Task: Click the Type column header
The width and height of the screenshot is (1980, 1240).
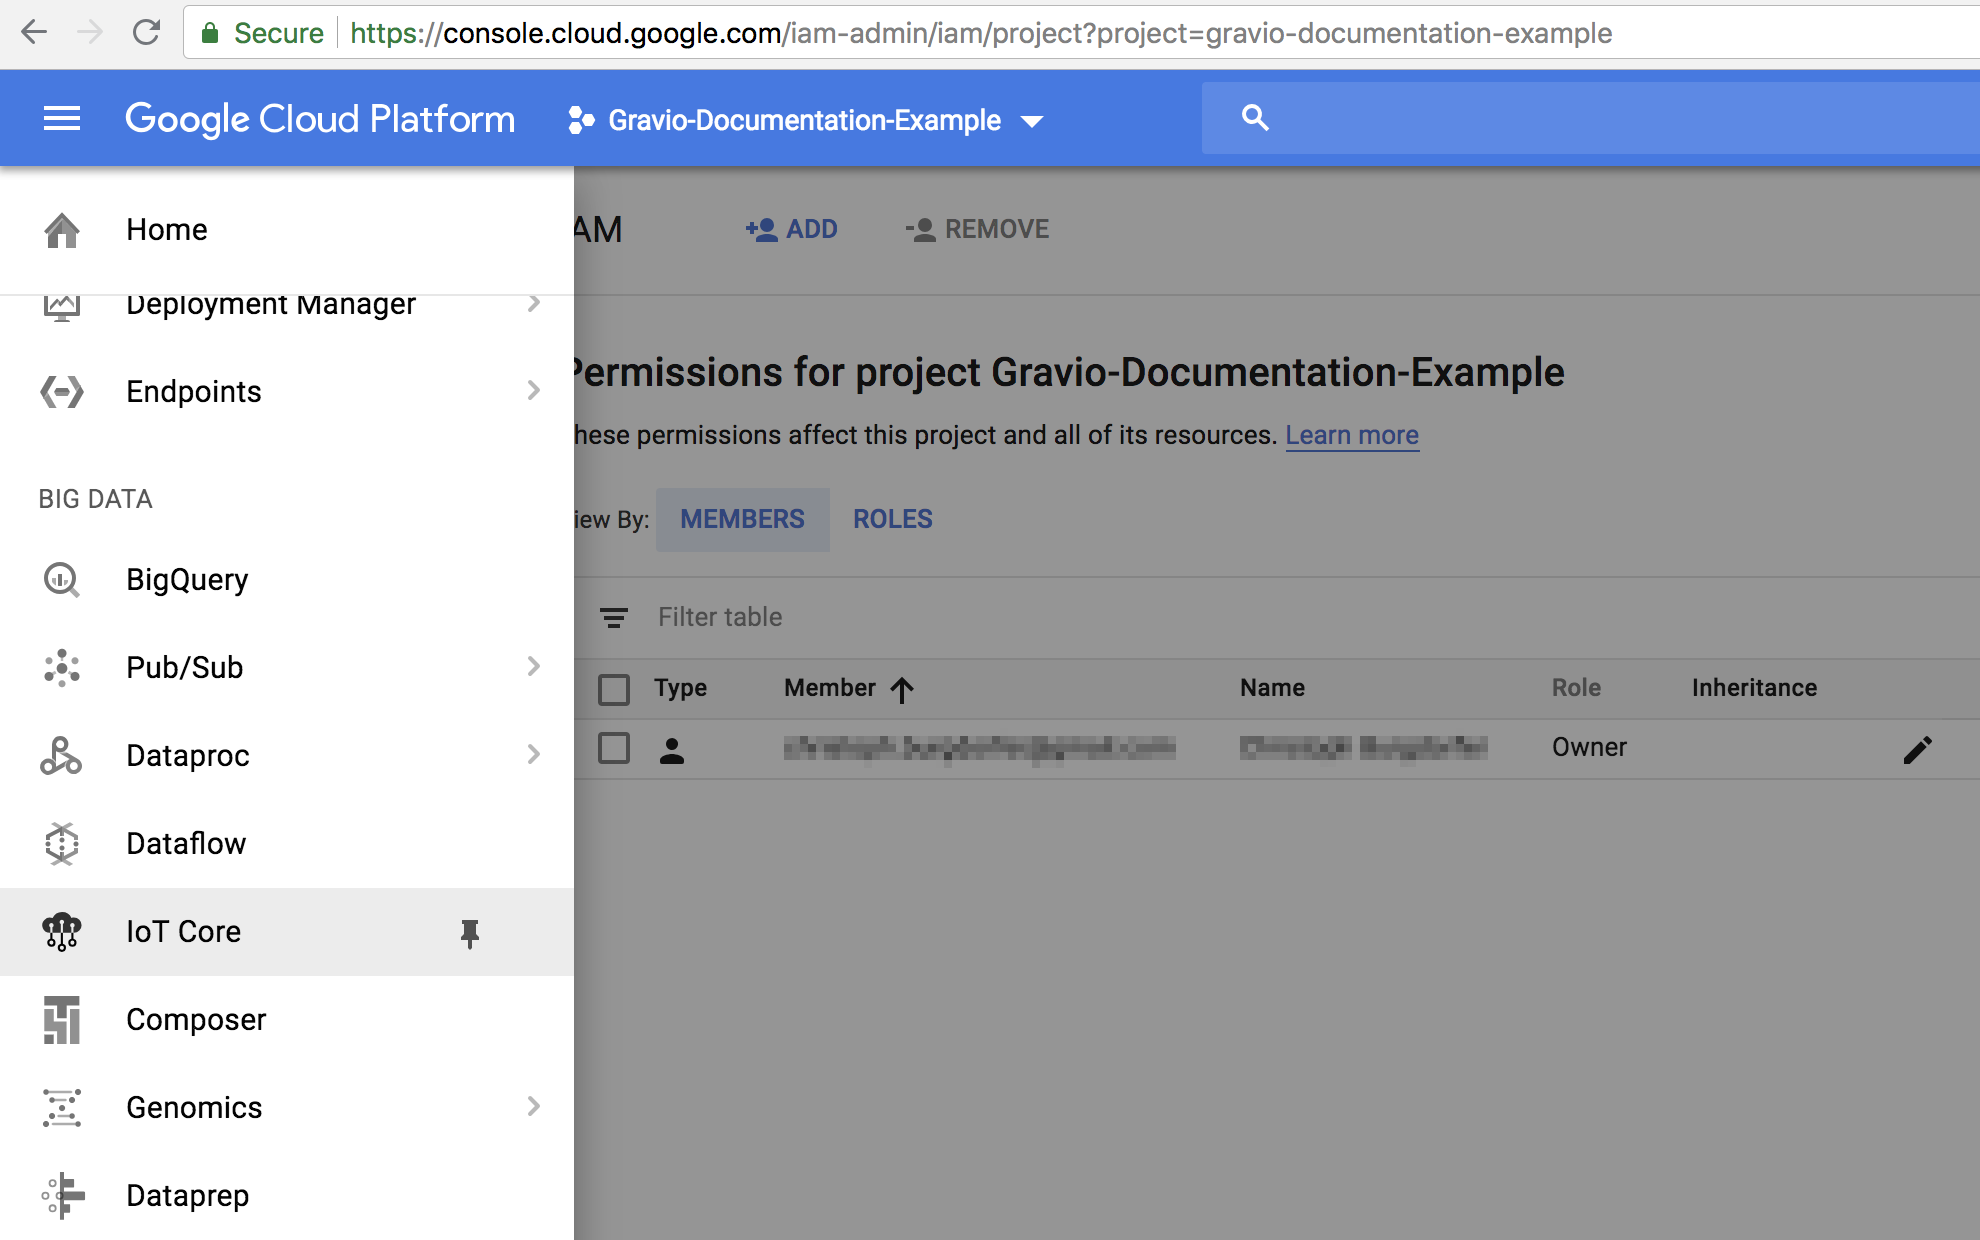Action: (681, 688)
